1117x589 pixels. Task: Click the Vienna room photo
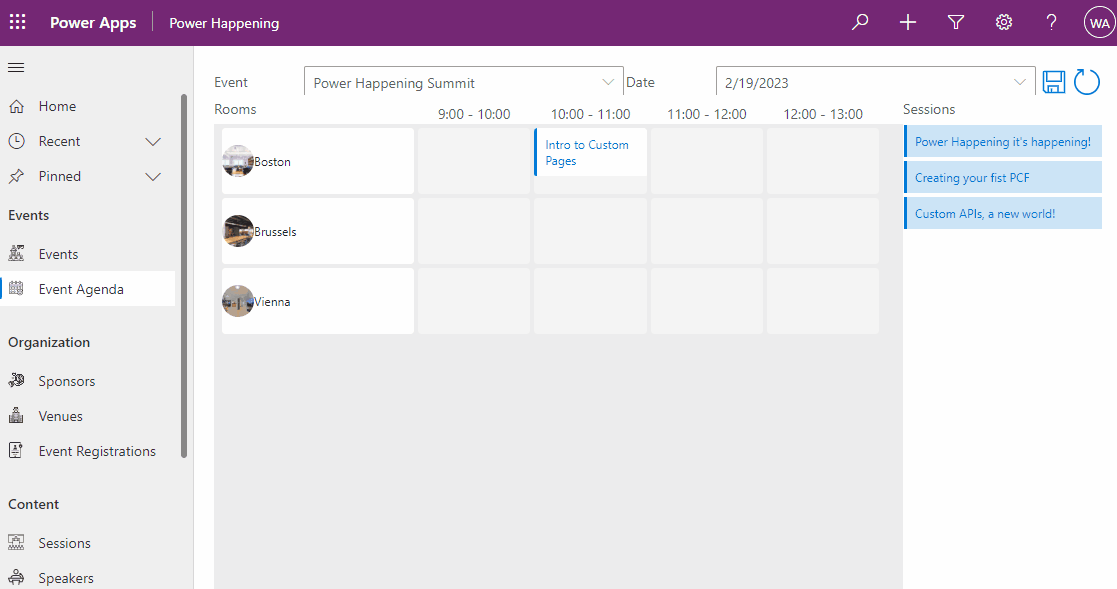point(238,301)
